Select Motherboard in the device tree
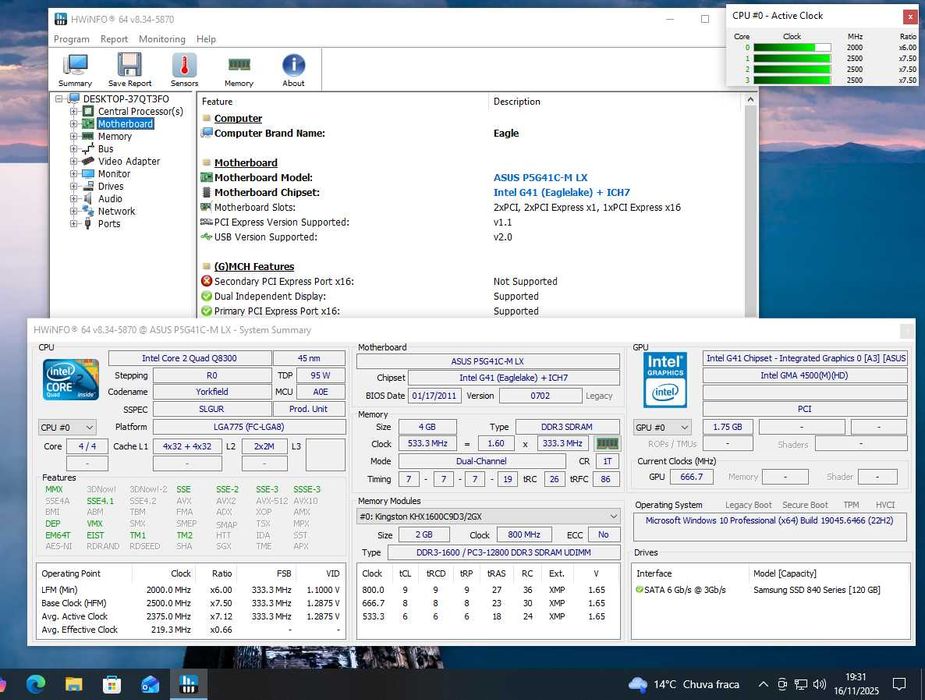Viewport: 925px width, 700px height. click(125, 124)
